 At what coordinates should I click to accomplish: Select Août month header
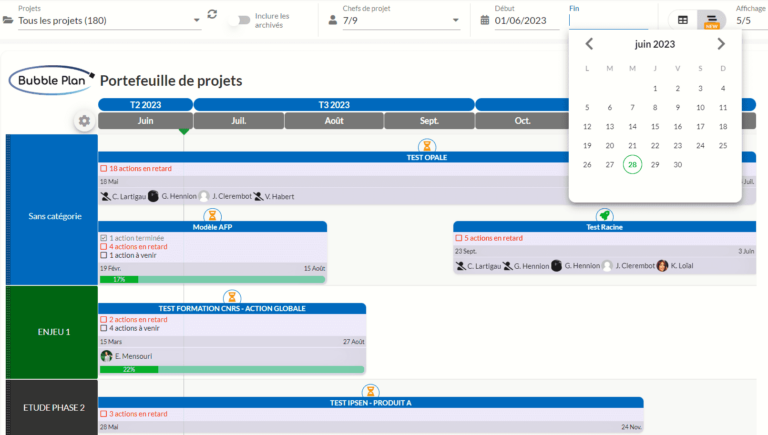[x=334, y=121]
